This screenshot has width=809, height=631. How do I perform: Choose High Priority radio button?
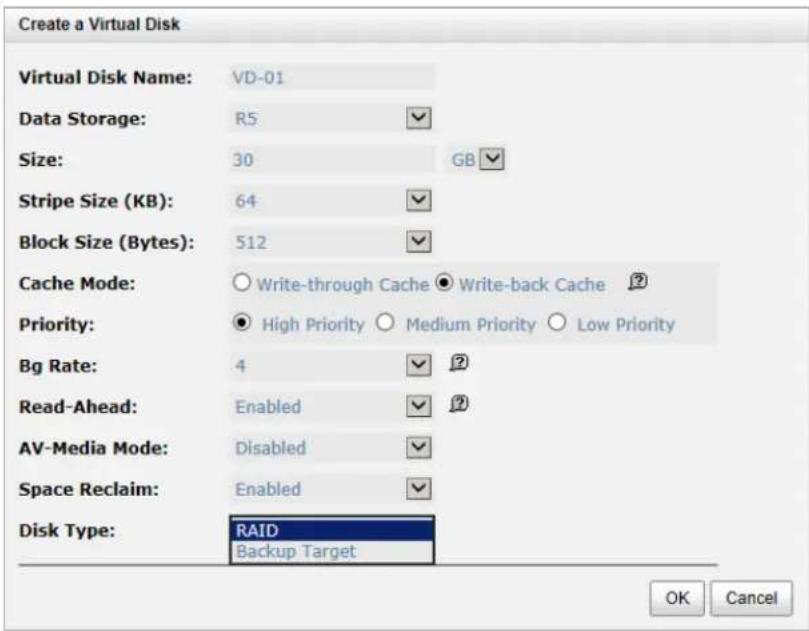point(241,323)
